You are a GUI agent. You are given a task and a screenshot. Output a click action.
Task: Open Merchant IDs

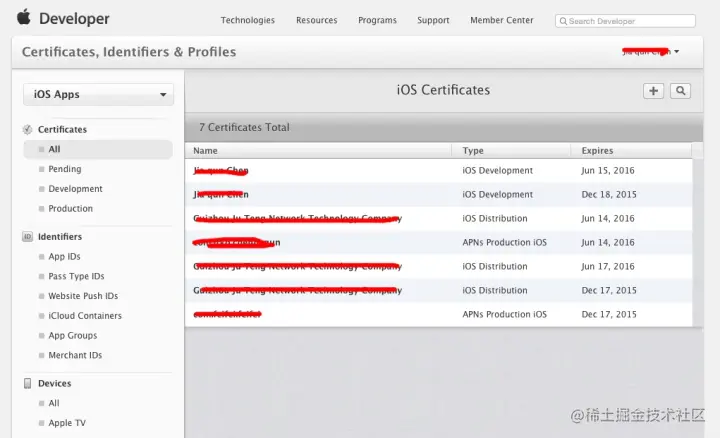pos(75,355)
